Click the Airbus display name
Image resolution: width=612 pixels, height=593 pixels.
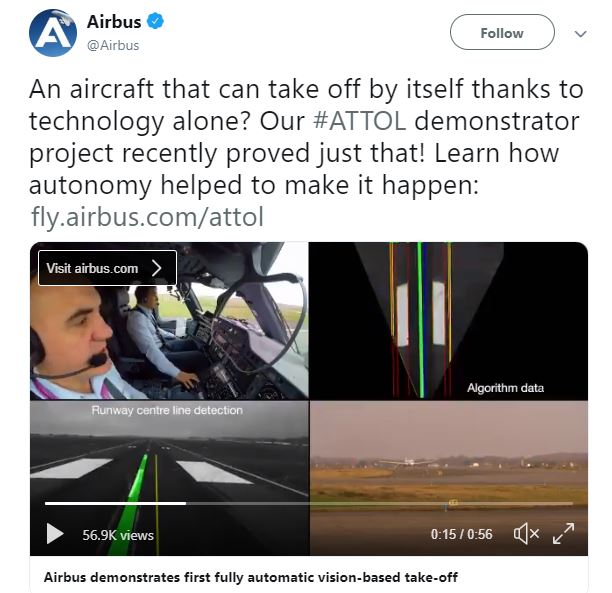[114, 21]
